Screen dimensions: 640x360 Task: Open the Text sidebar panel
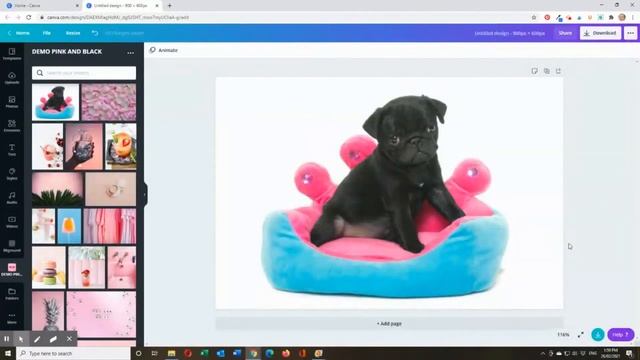point(12,150)
